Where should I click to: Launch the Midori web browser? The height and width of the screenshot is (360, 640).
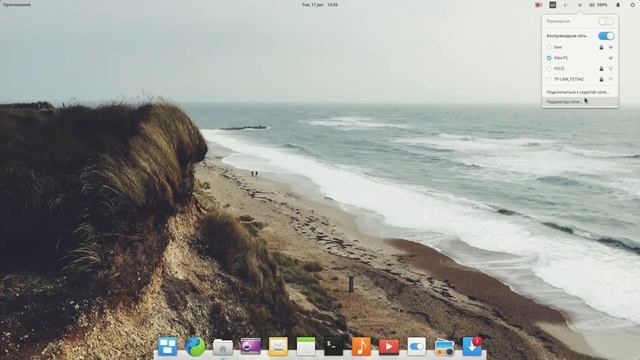[x=195, y=346]
